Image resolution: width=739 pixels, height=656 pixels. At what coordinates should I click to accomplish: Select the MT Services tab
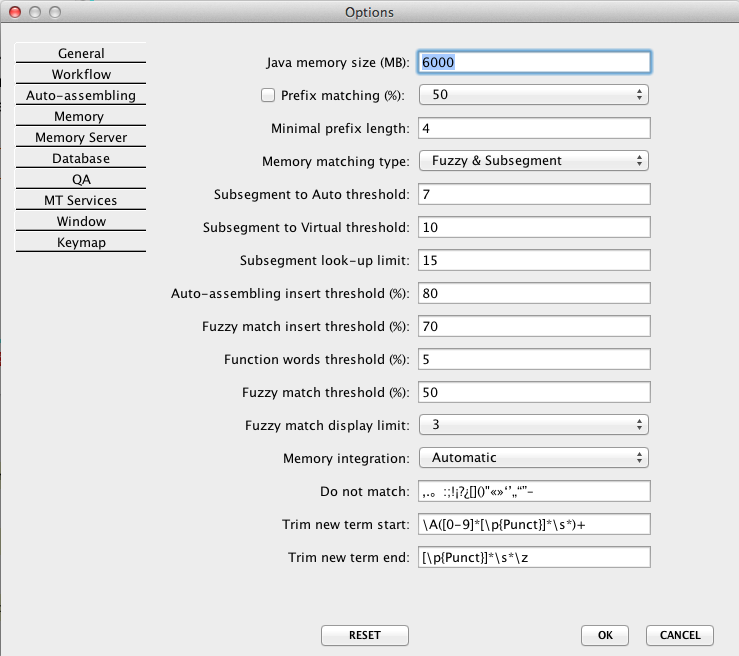pyautogui.click(x=81, y=201)
